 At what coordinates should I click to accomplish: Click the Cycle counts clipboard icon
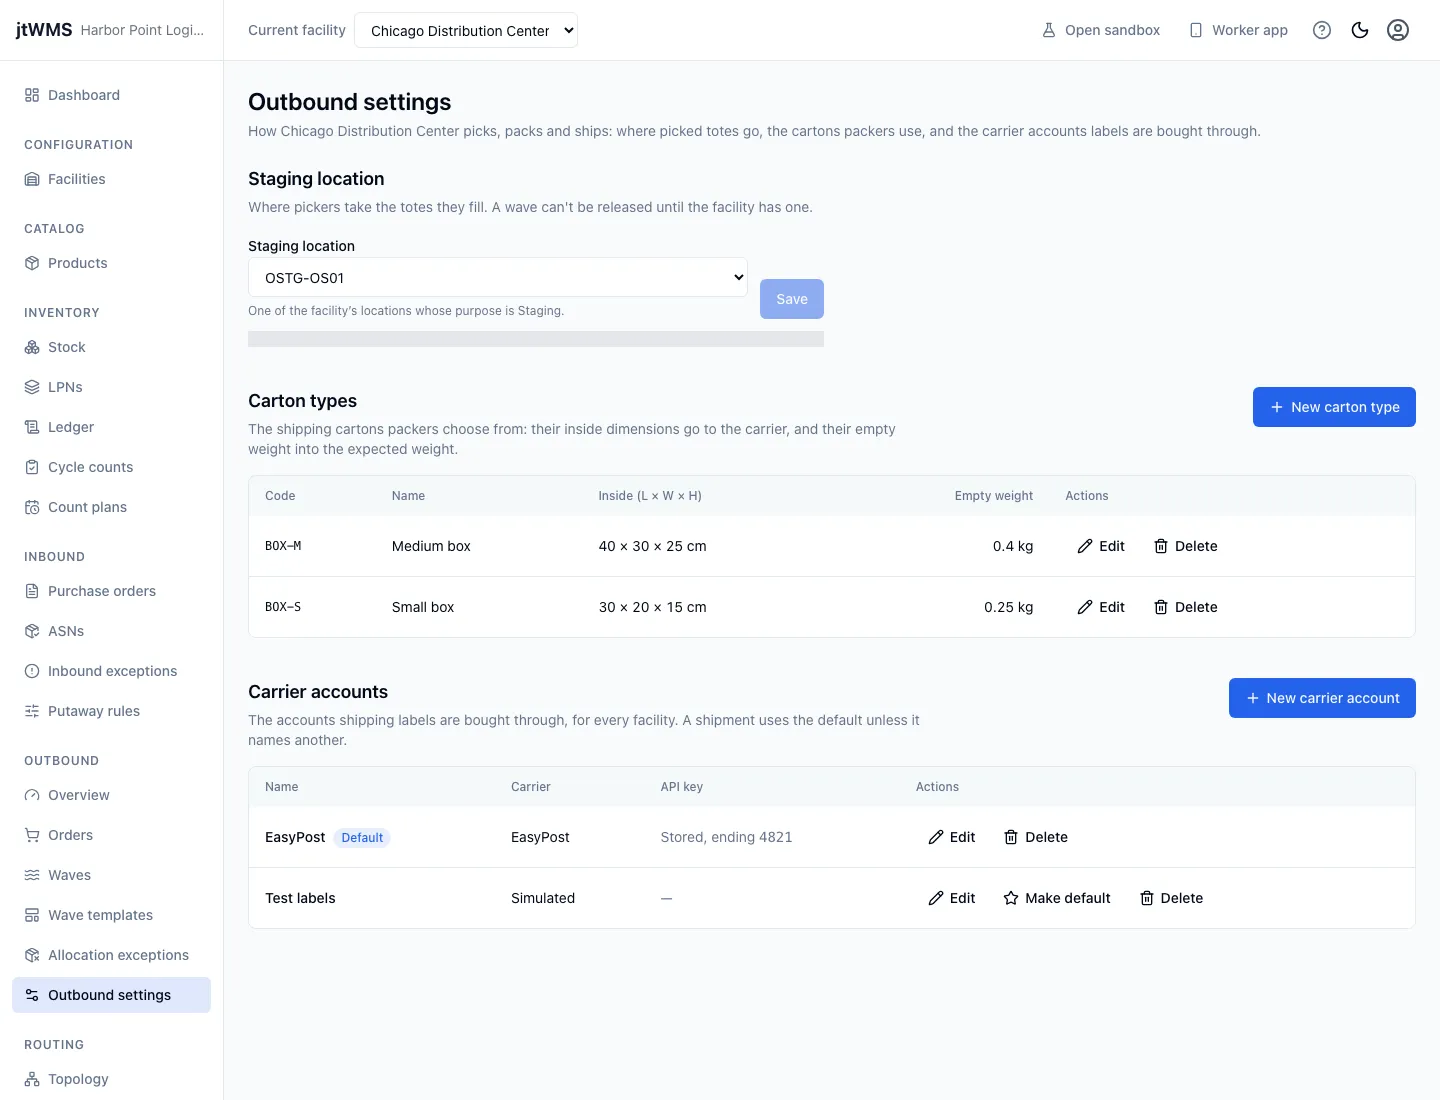32,467
